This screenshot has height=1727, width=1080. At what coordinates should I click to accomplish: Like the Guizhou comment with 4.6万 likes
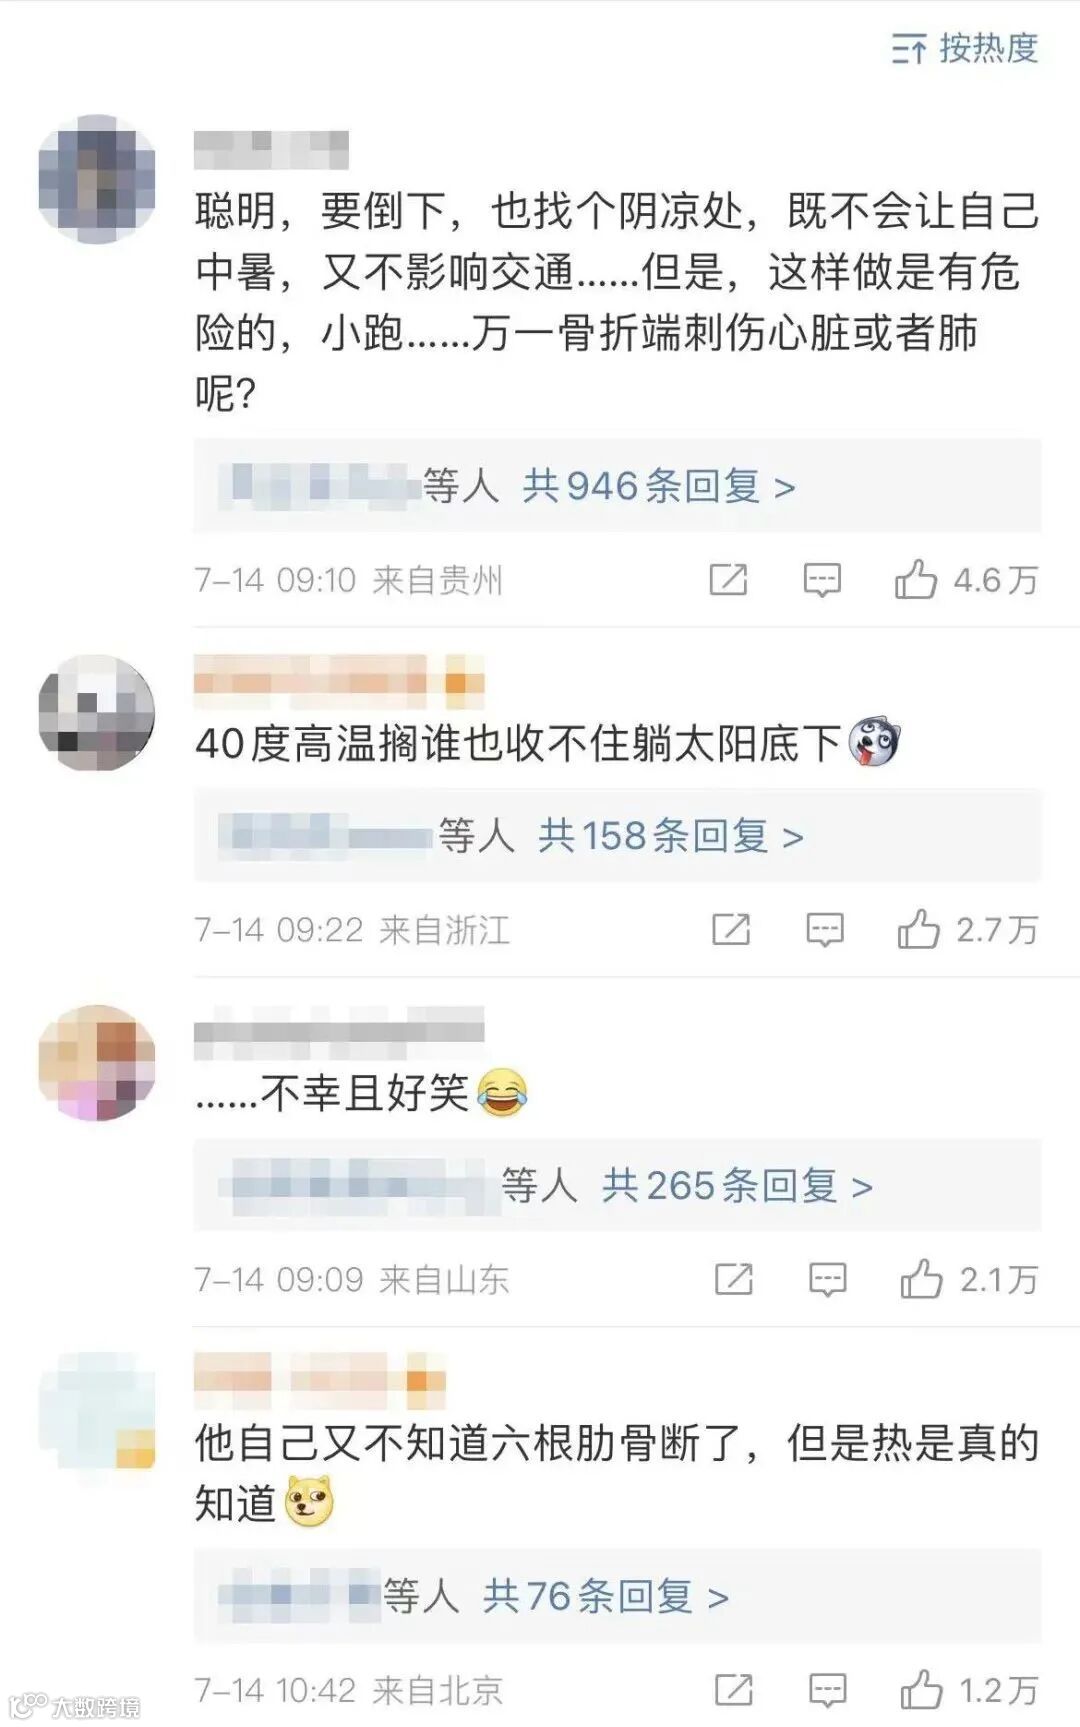(966, 580)
